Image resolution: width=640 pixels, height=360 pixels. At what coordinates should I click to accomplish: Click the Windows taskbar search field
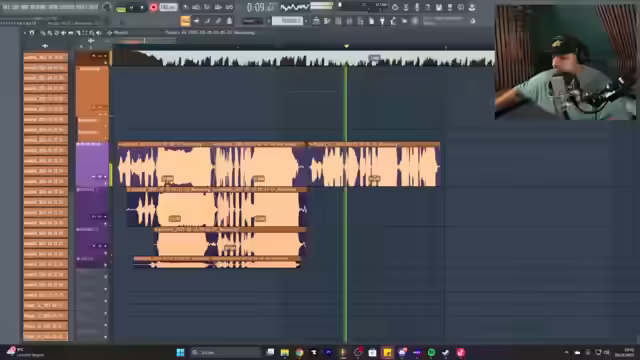[x=225, y=352]
